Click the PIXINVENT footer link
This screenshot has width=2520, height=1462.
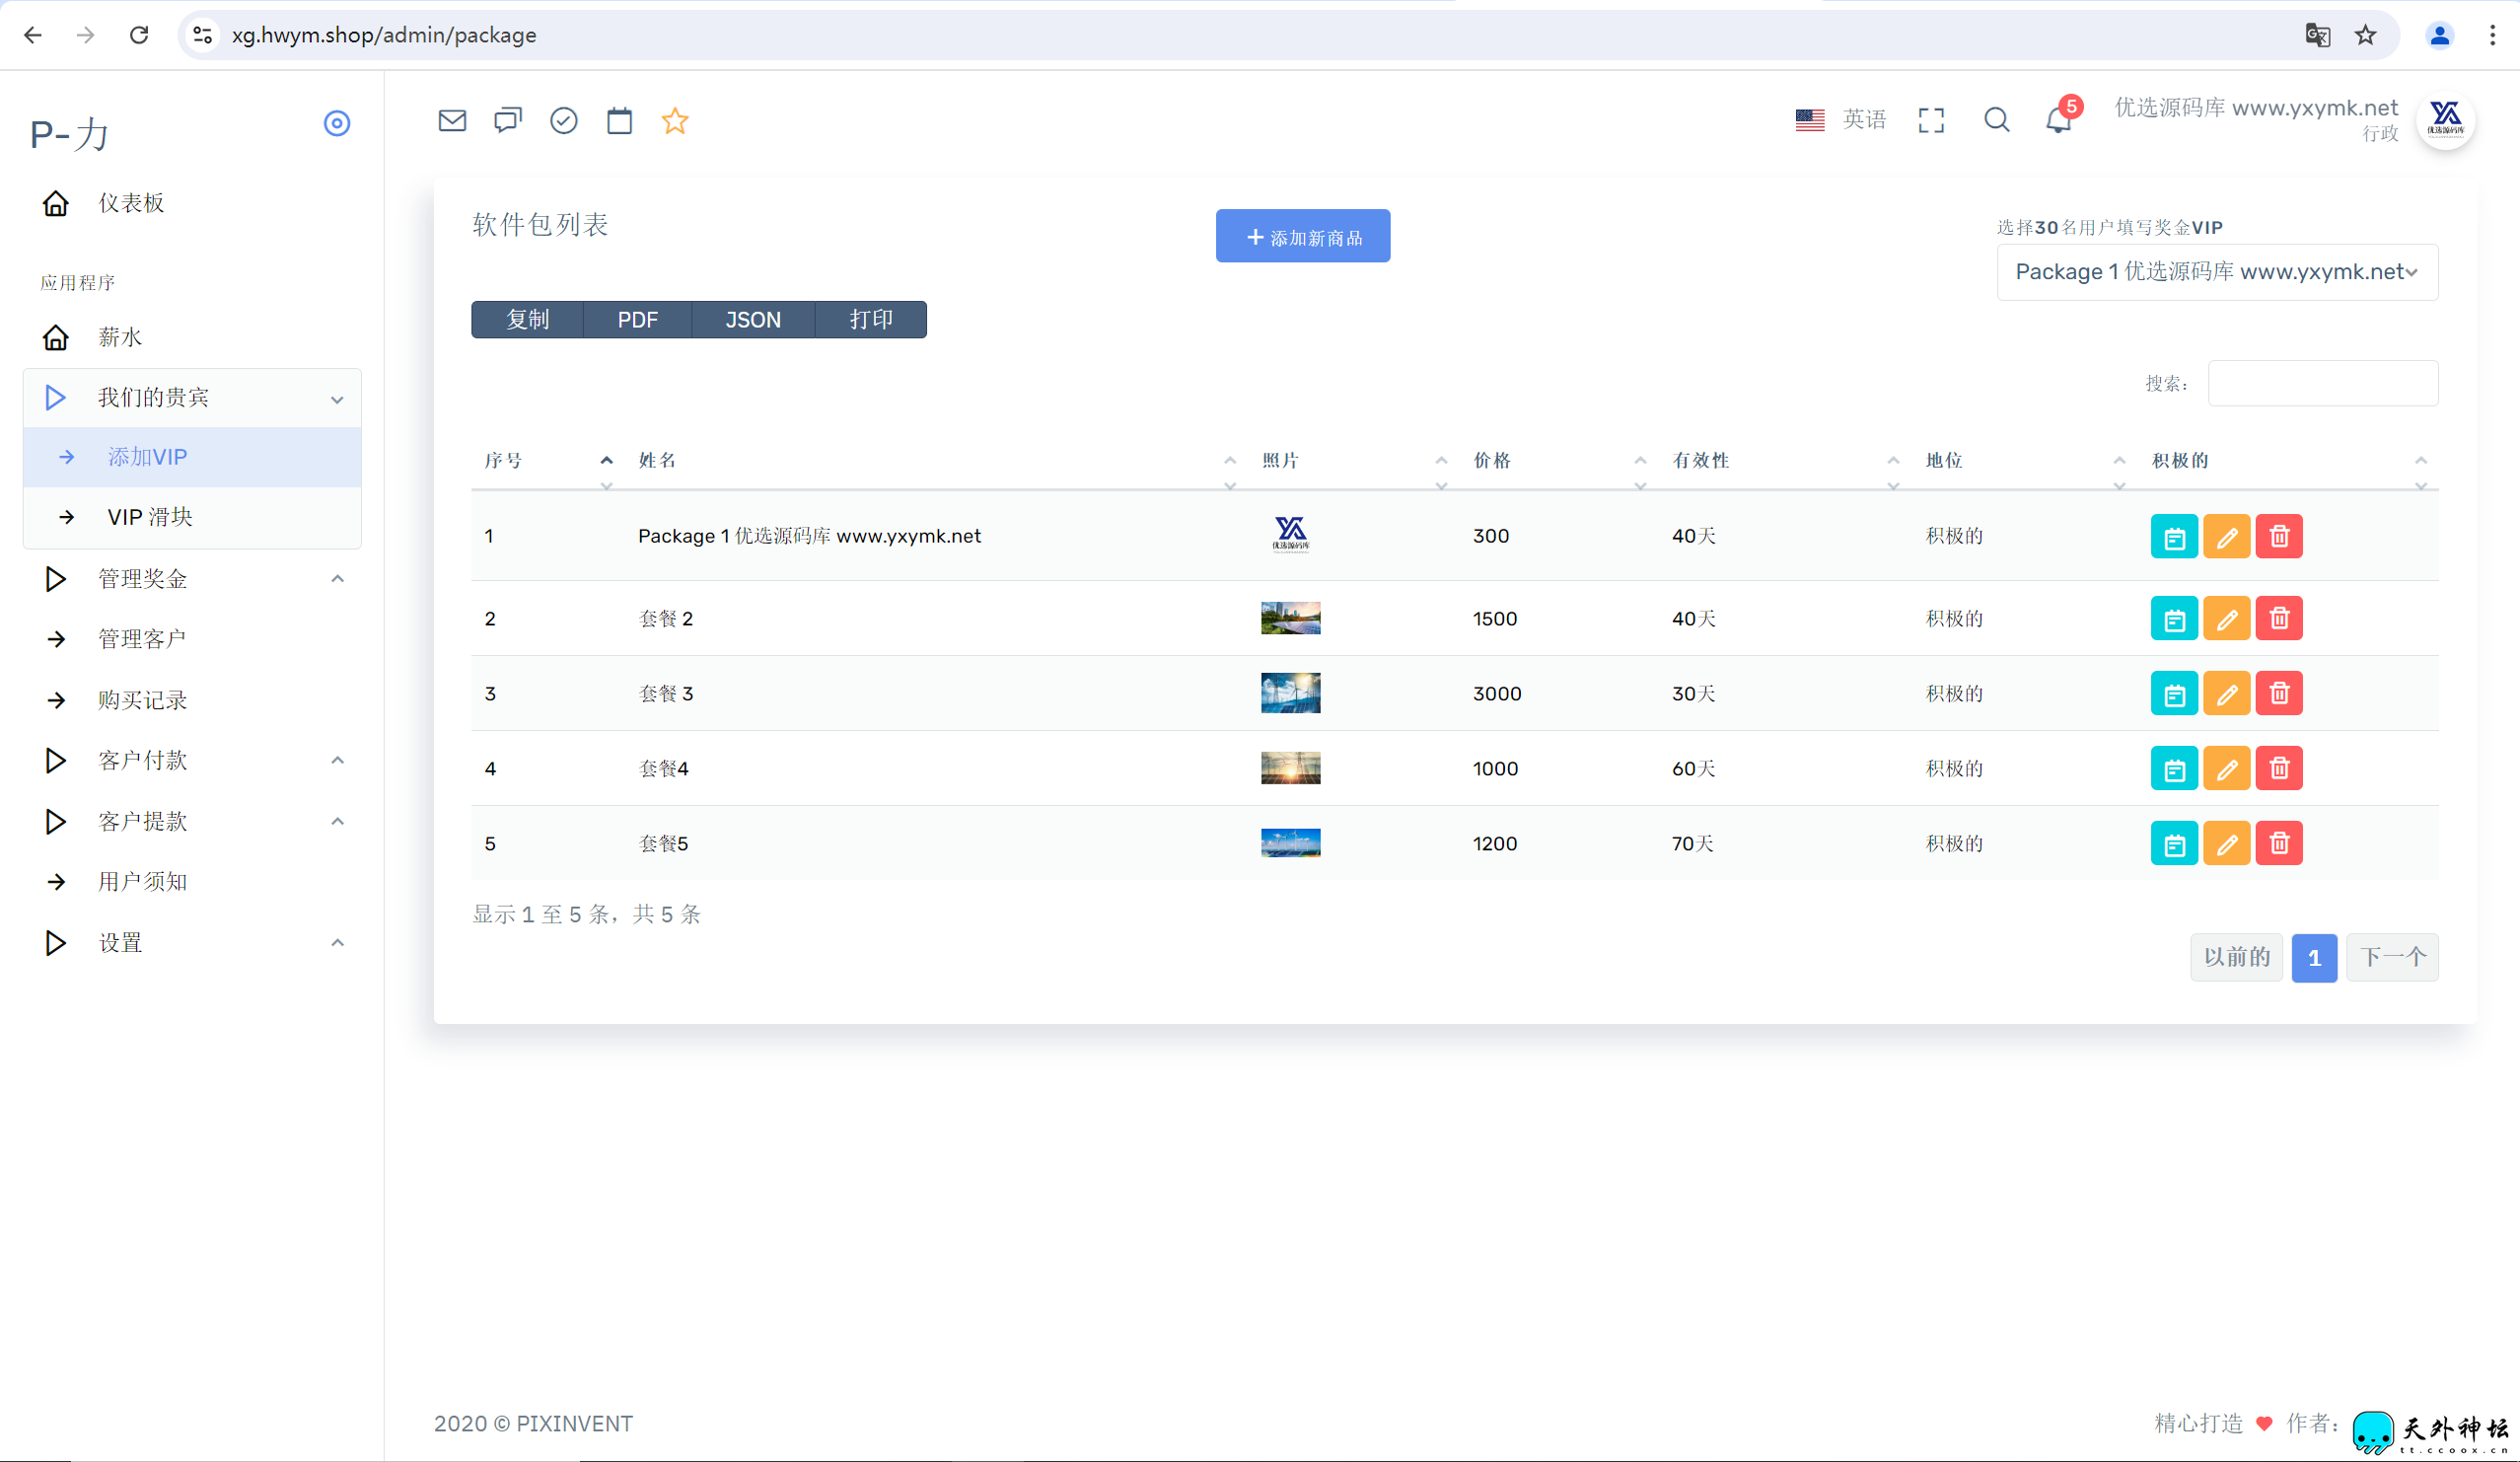574,1424
